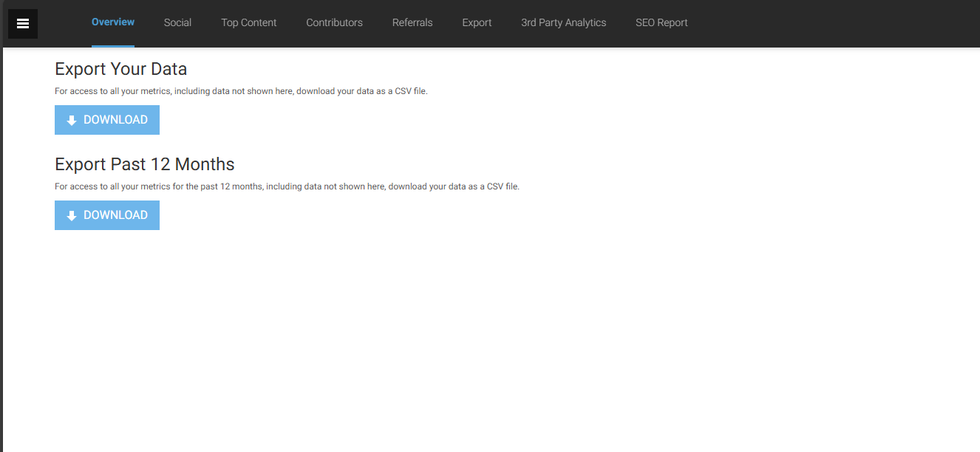View the Referrals tab
This screenshot has height=452, width=980.
[412, 22]
